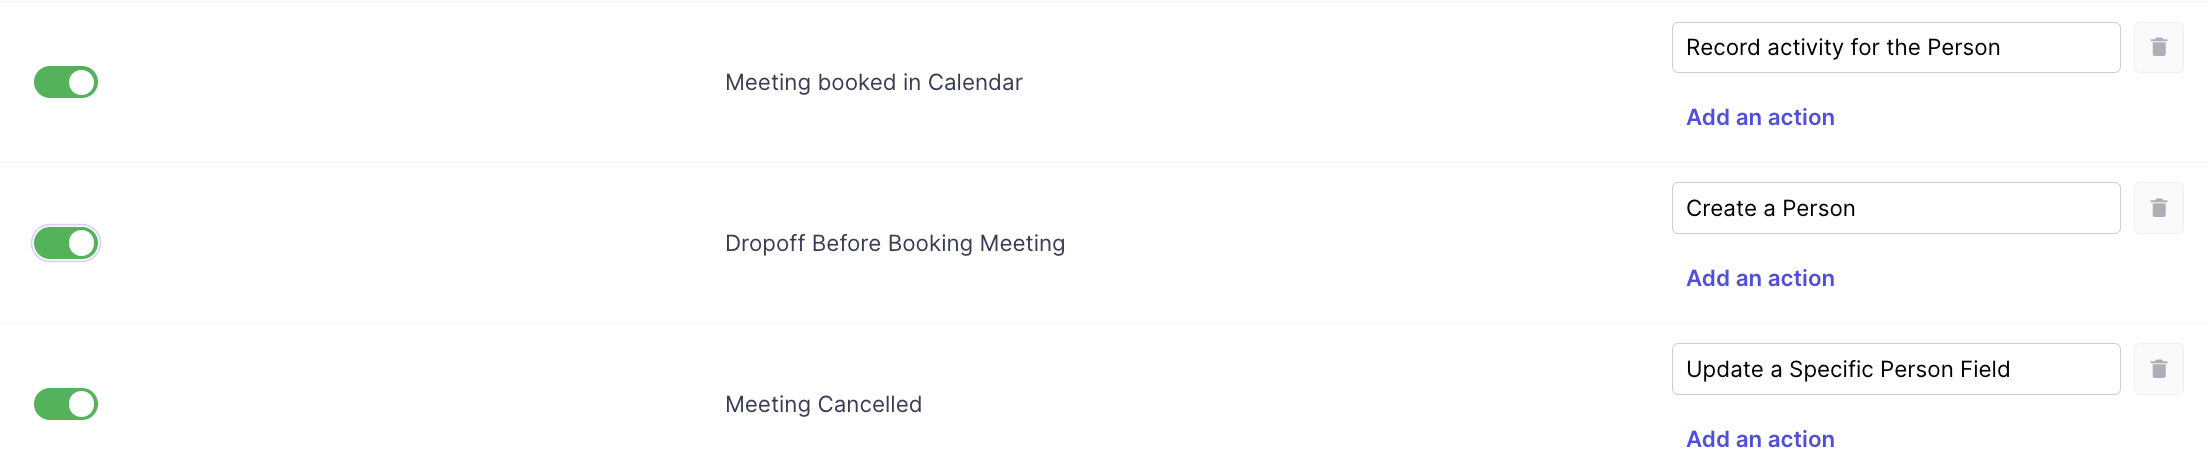Add an action to Meeting Cancelled
Viewport: 2208px width, 468px height.
click(1760, 439)
